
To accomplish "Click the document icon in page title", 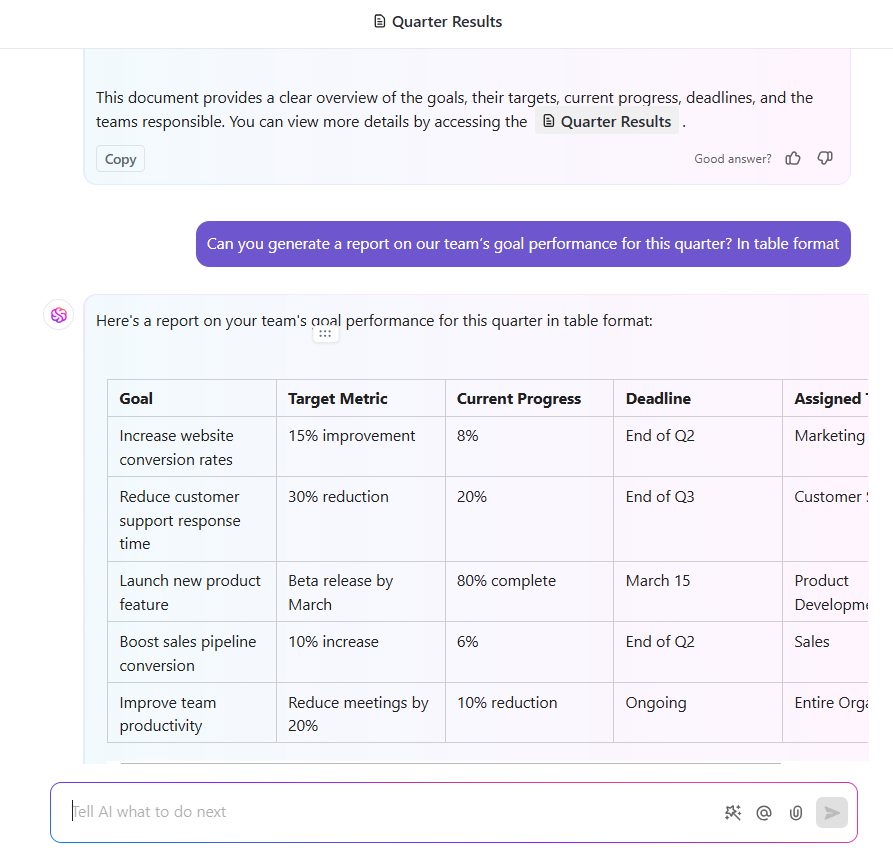I will point(380,21).
